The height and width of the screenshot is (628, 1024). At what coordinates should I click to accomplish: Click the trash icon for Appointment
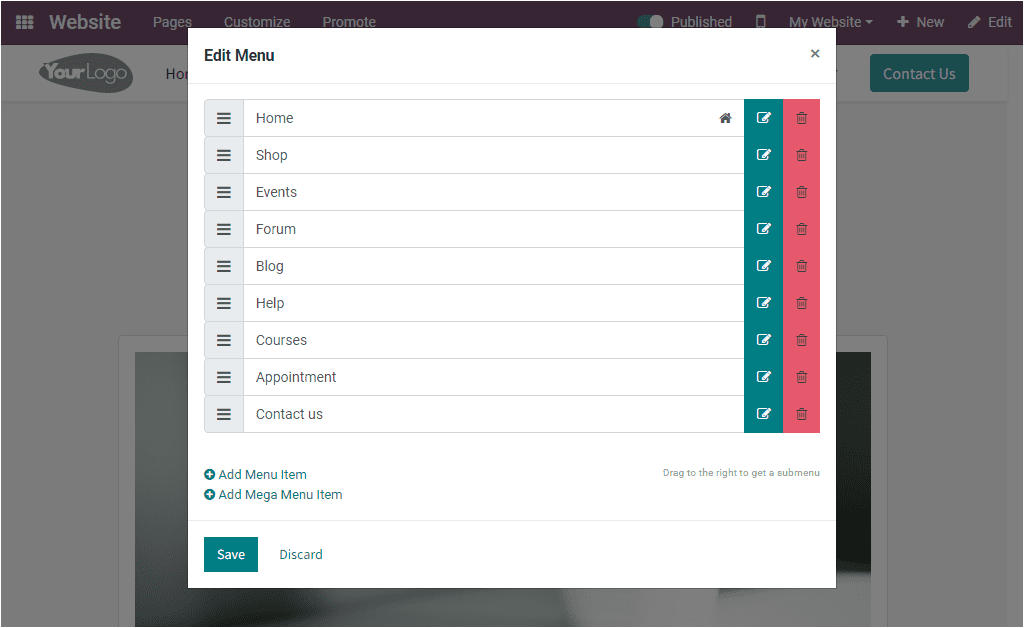[801, 377]
